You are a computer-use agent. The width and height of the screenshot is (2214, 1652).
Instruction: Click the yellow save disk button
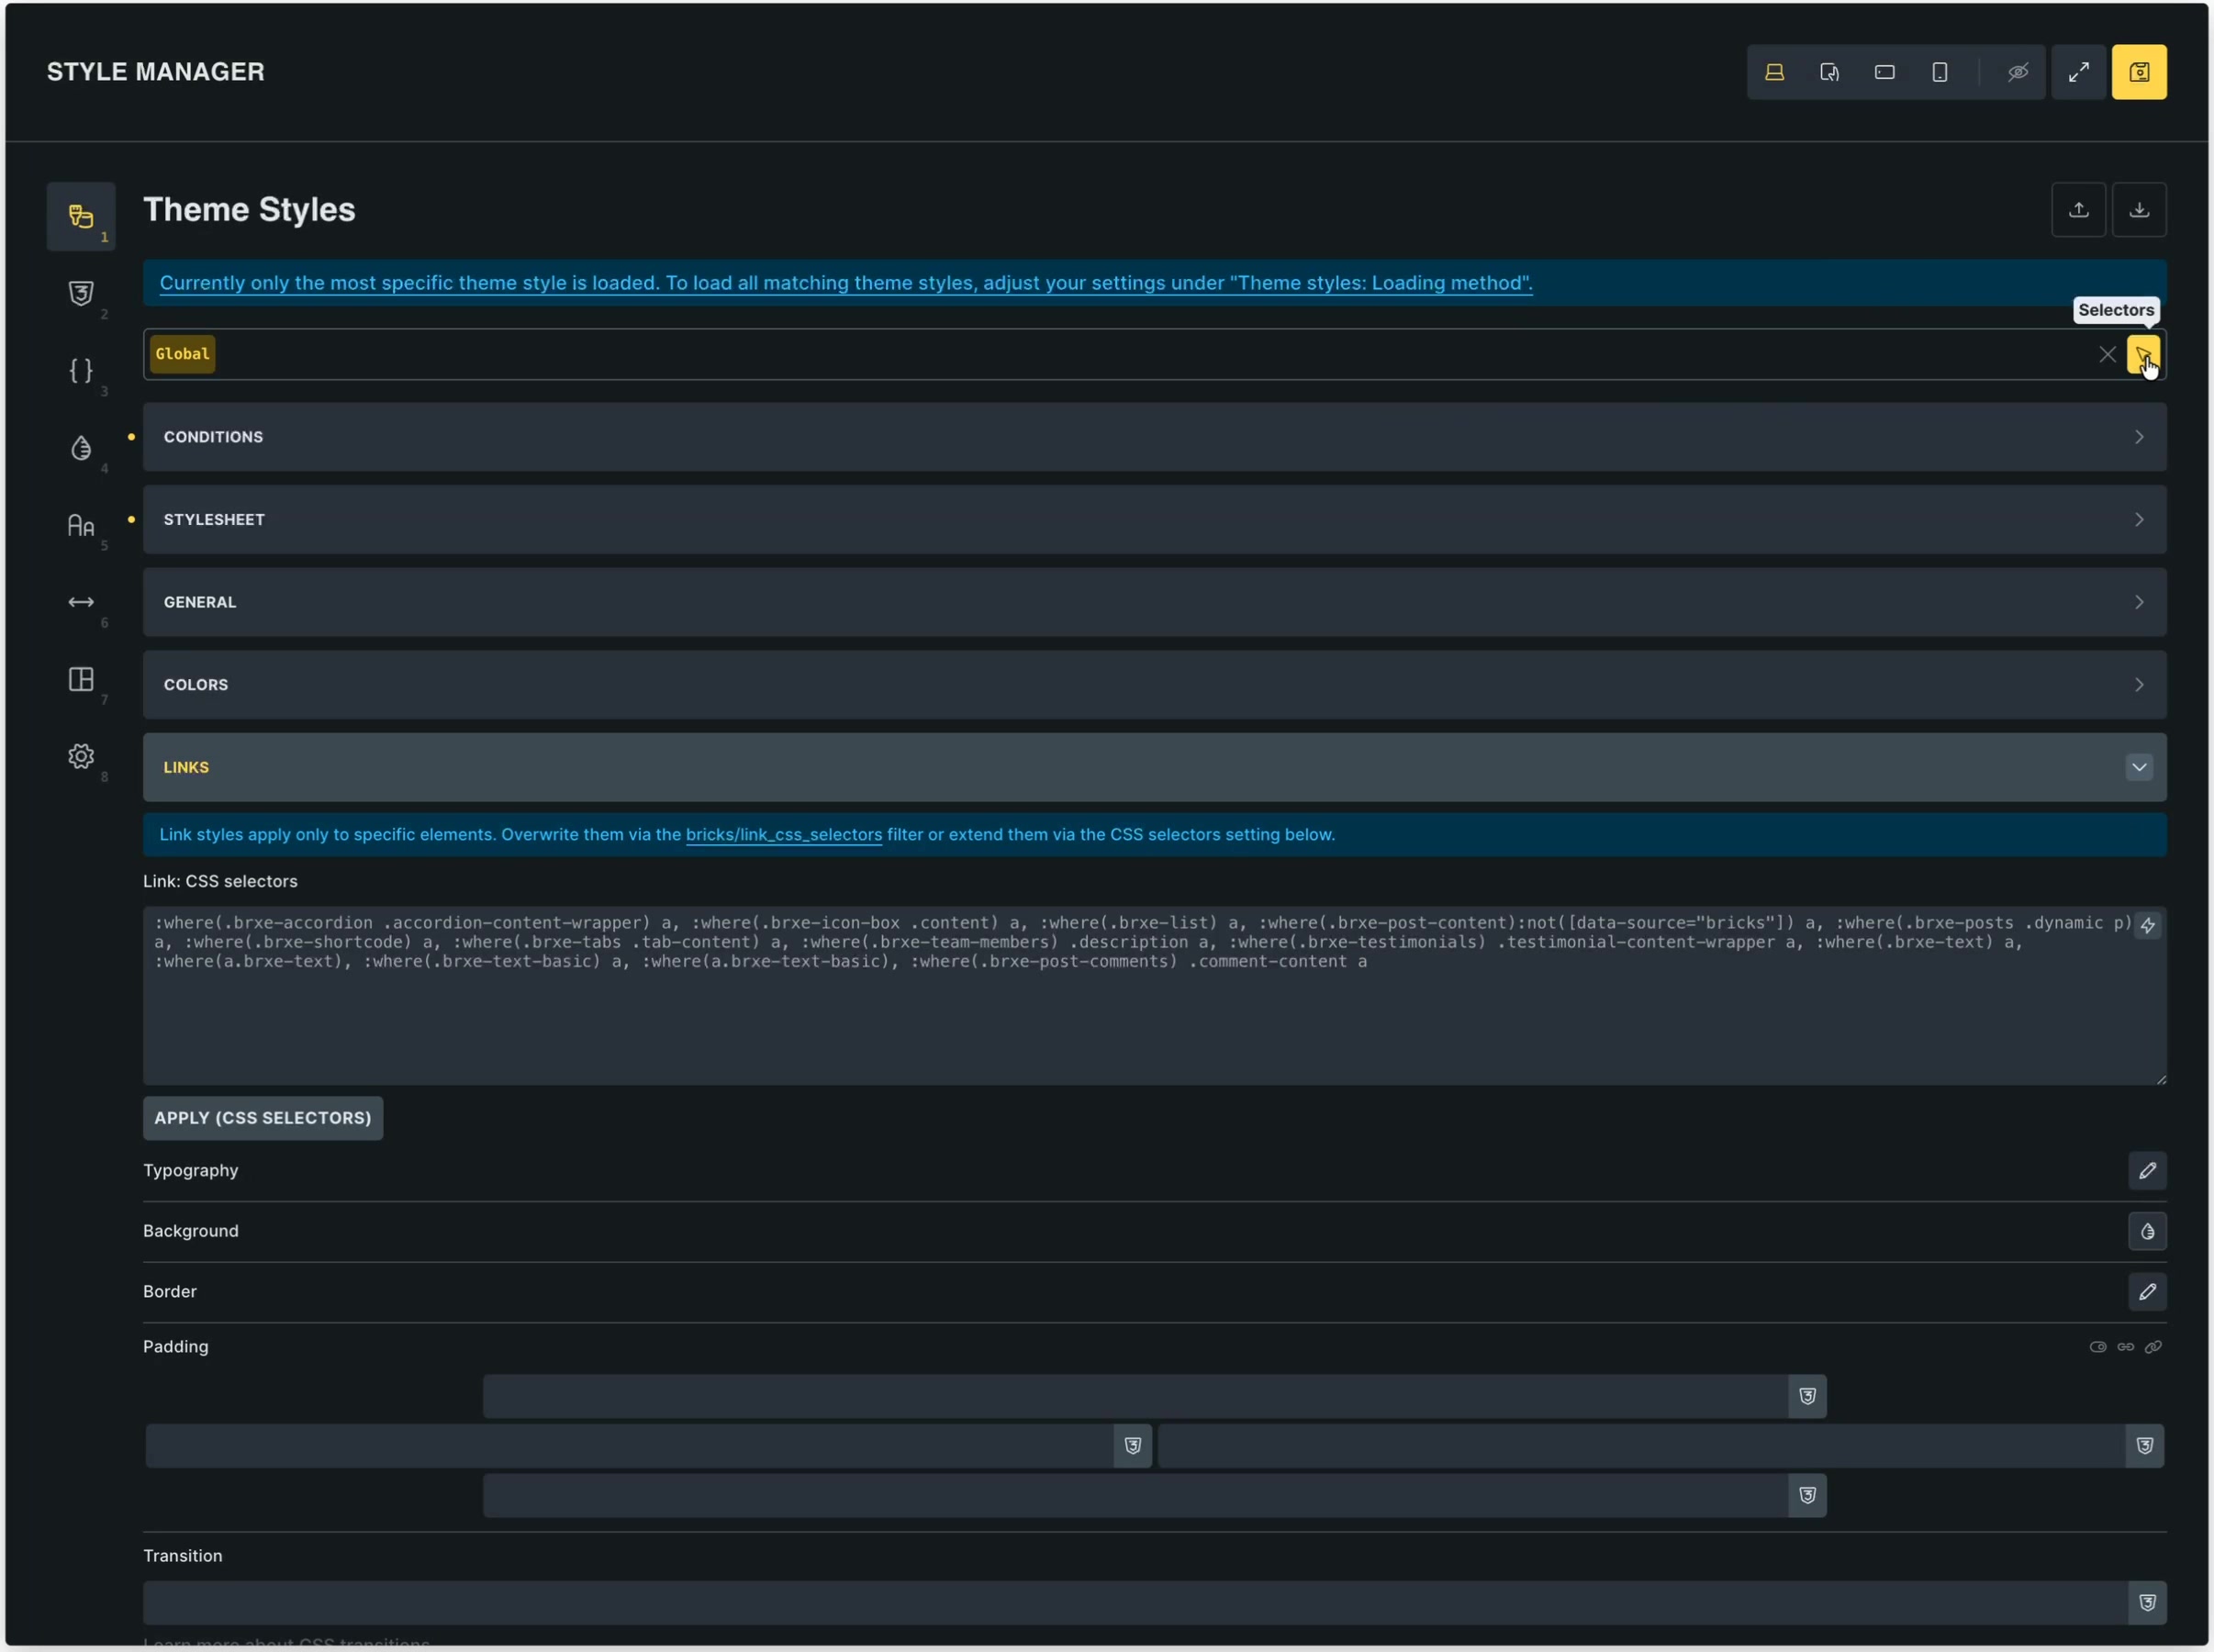(2140, 72)
